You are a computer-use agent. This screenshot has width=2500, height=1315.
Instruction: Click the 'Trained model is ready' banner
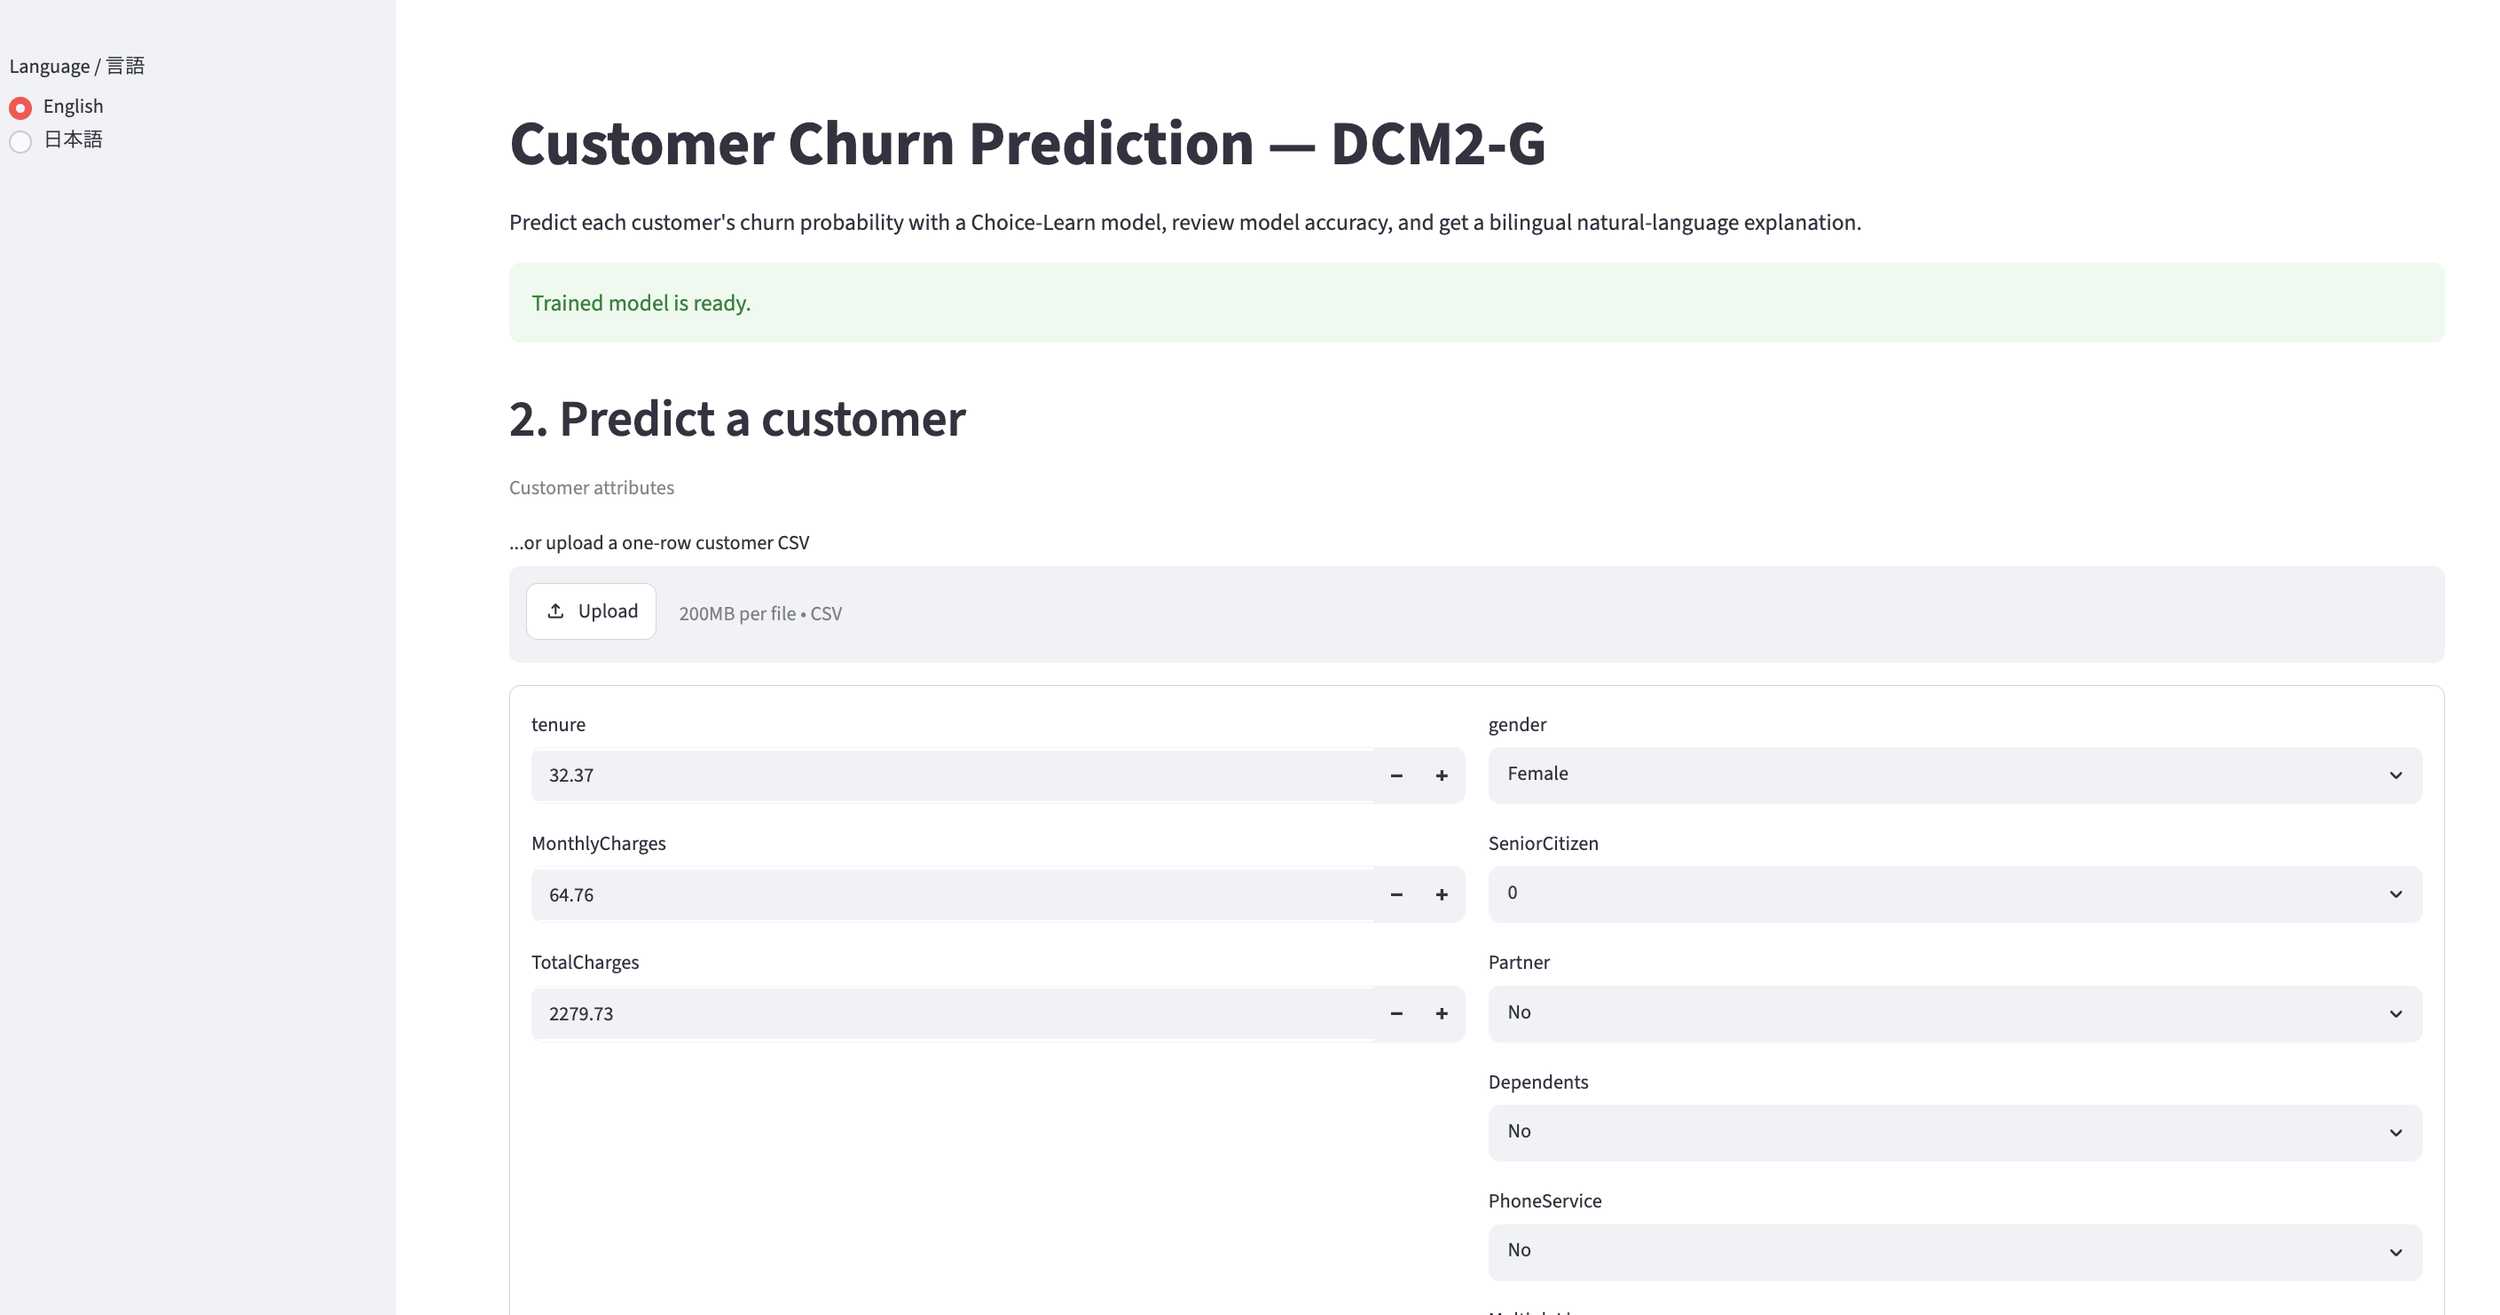[x=1476, y=303]
